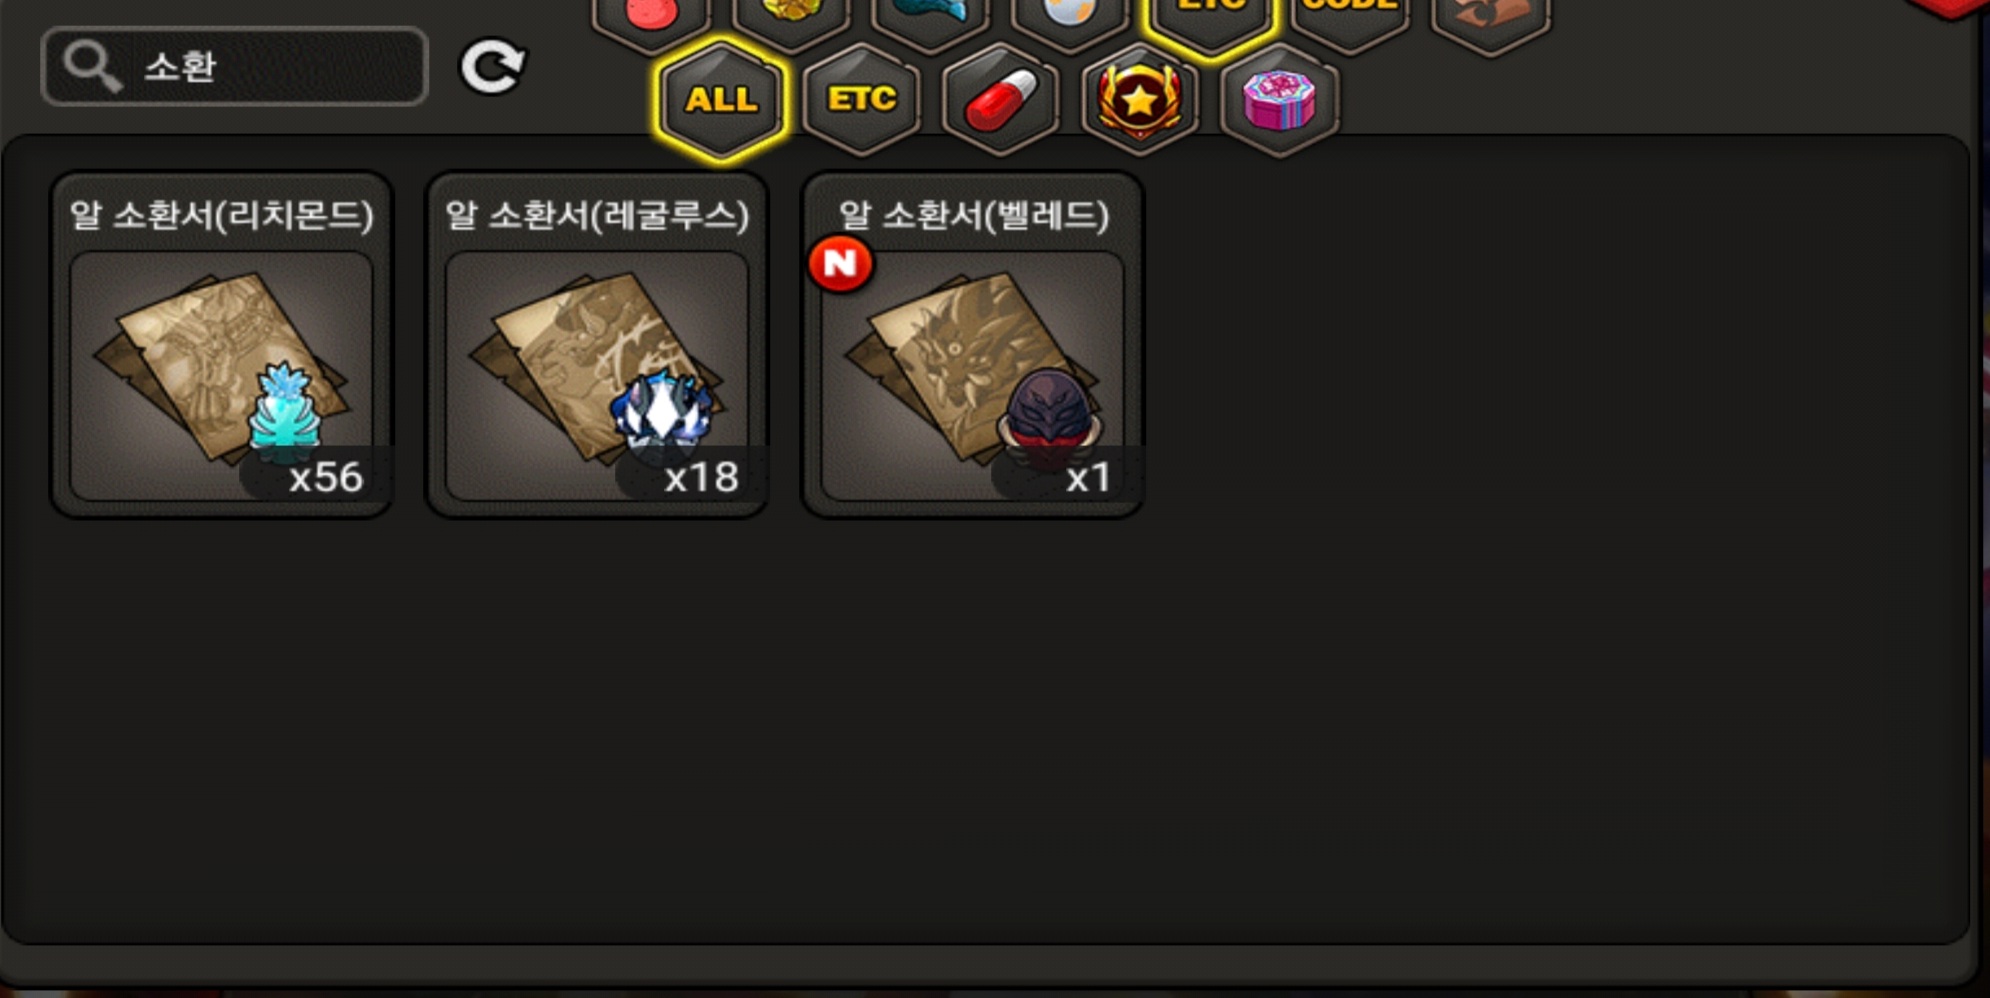1990x998 pixels.
Task: Click the refresh arrow icon beside search
Action: pos(491,67)
